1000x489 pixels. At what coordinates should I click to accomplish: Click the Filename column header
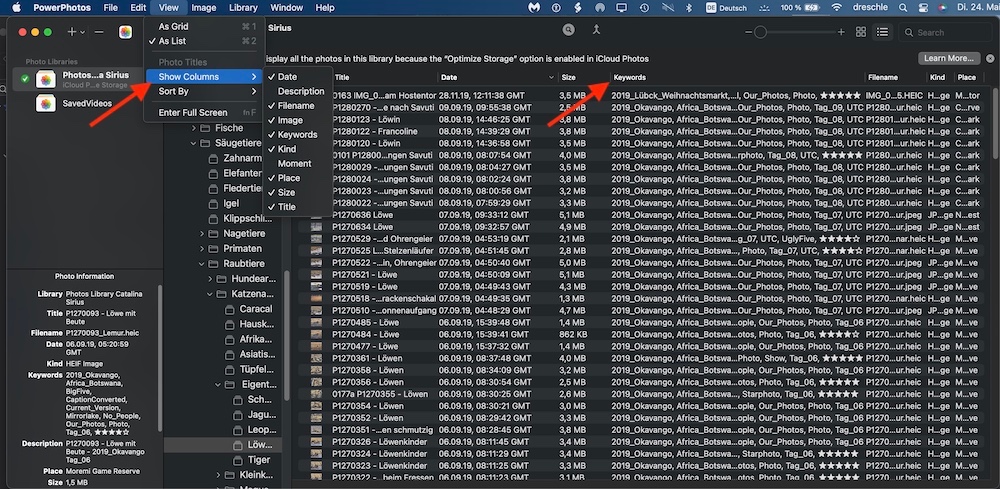(895, 77)
